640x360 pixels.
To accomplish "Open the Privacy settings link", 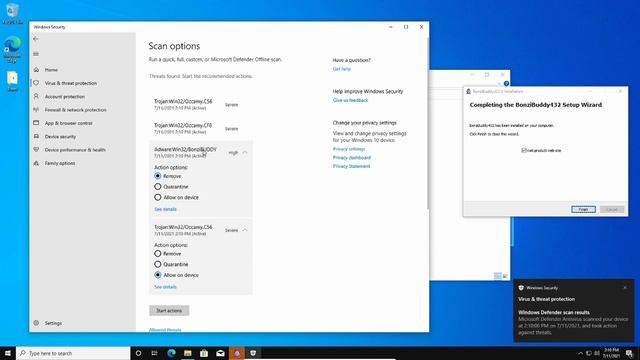I will (x=349, y=149).
